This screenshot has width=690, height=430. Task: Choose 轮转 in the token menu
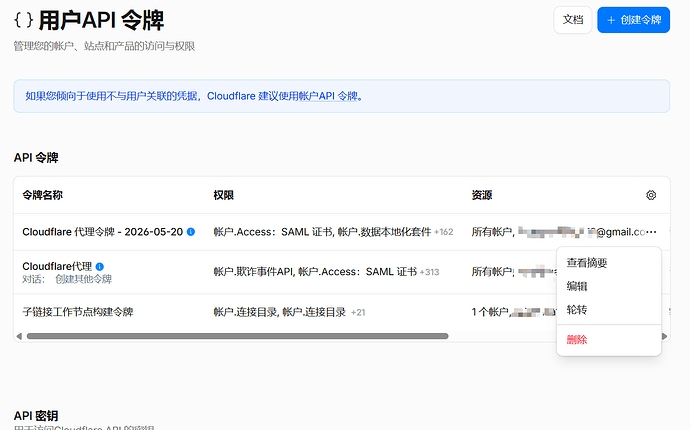tap(576, 310)
